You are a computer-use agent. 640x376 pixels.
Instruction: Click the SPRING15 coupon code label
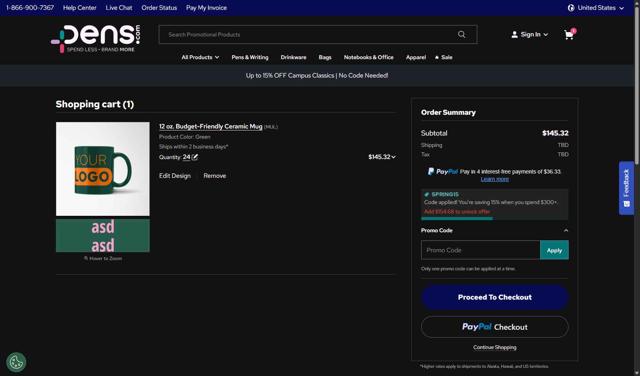[445, 194]
